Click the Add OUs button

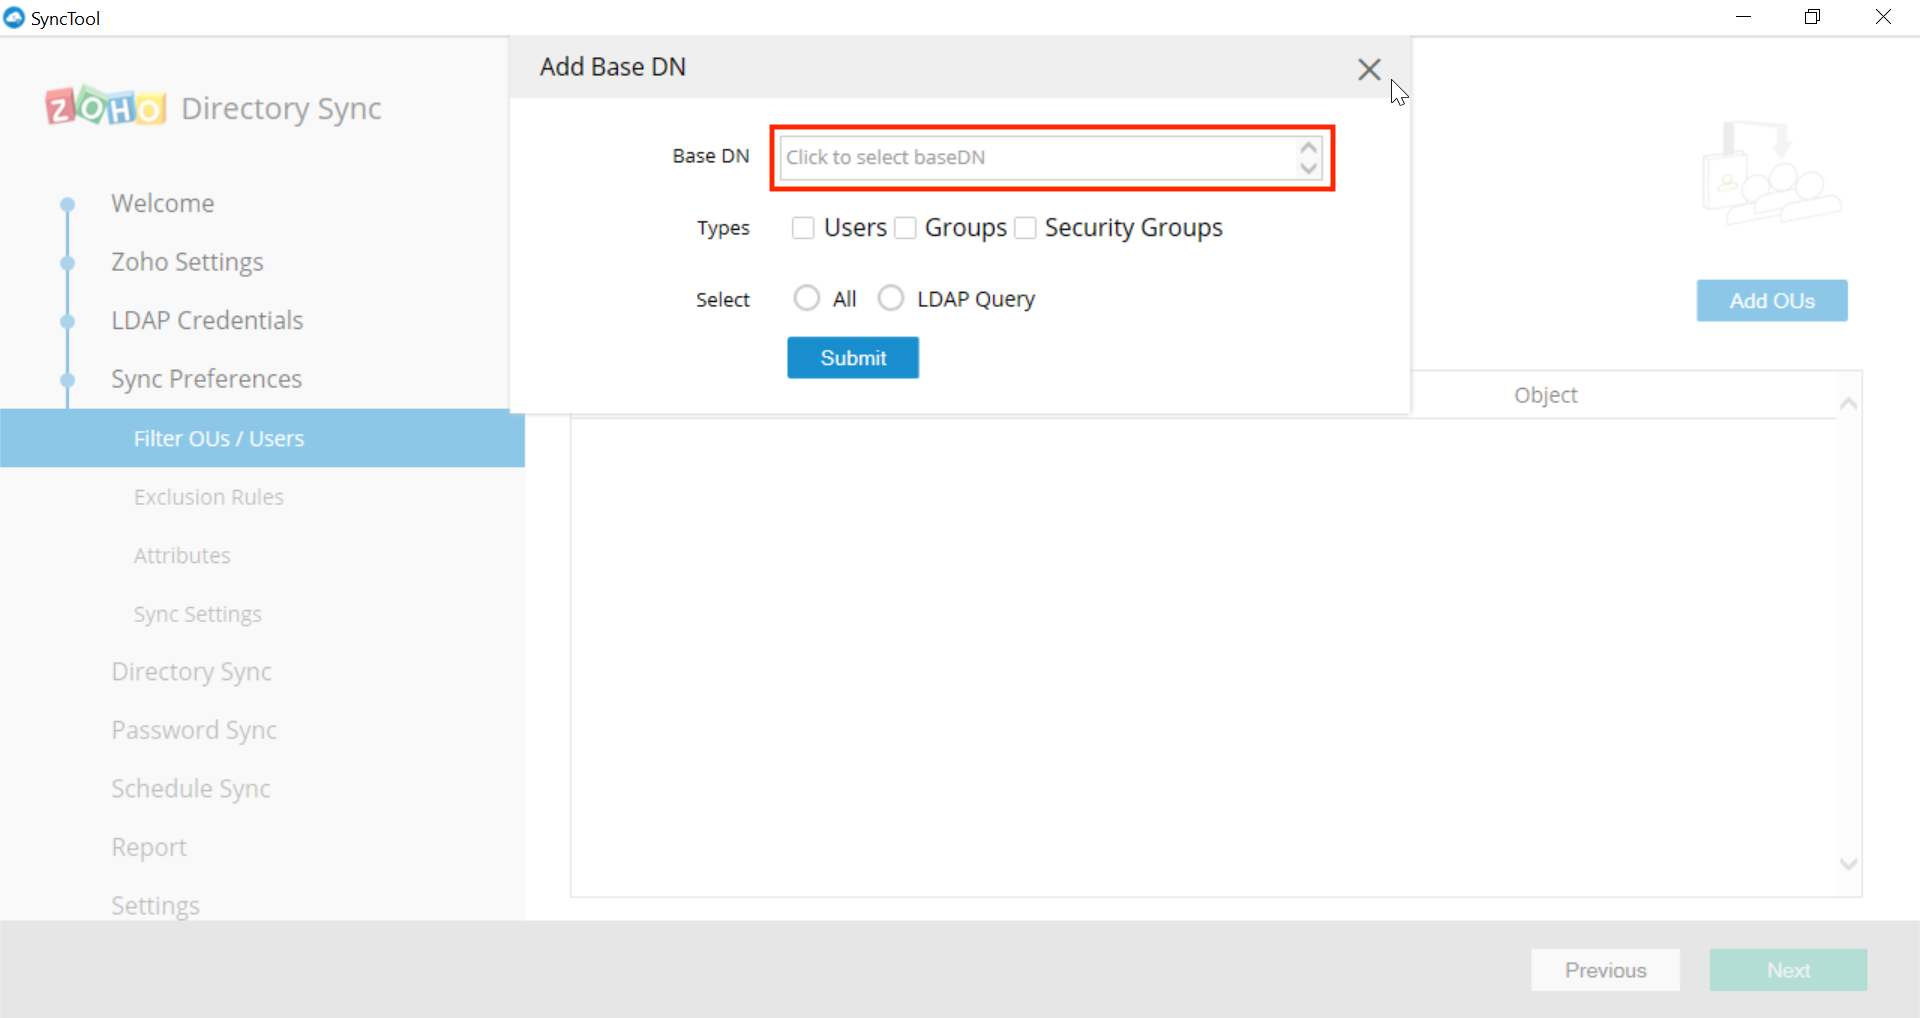(x=1771, y=300)
